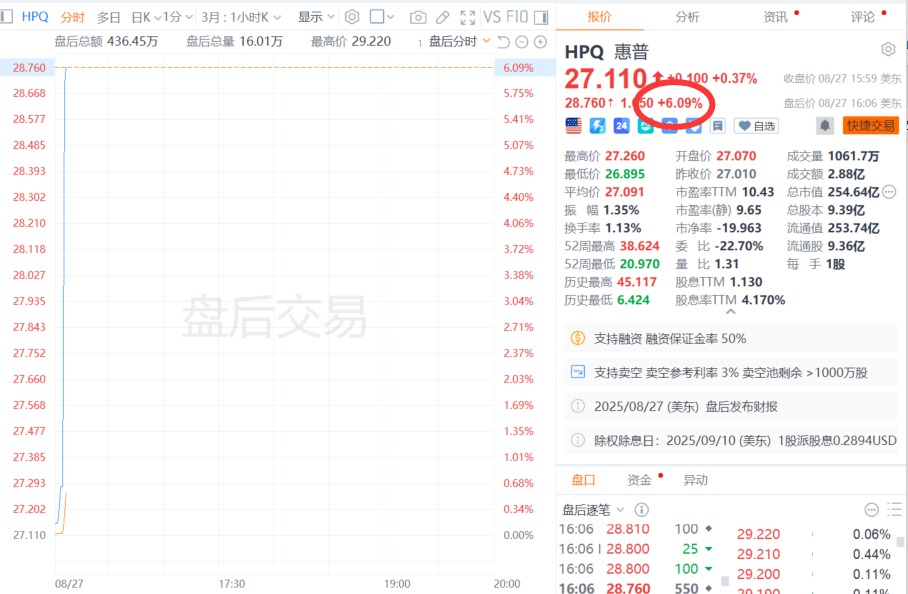The image size is (908, 594).
Task: Click the VS compare button
Action: click(492, 17)
